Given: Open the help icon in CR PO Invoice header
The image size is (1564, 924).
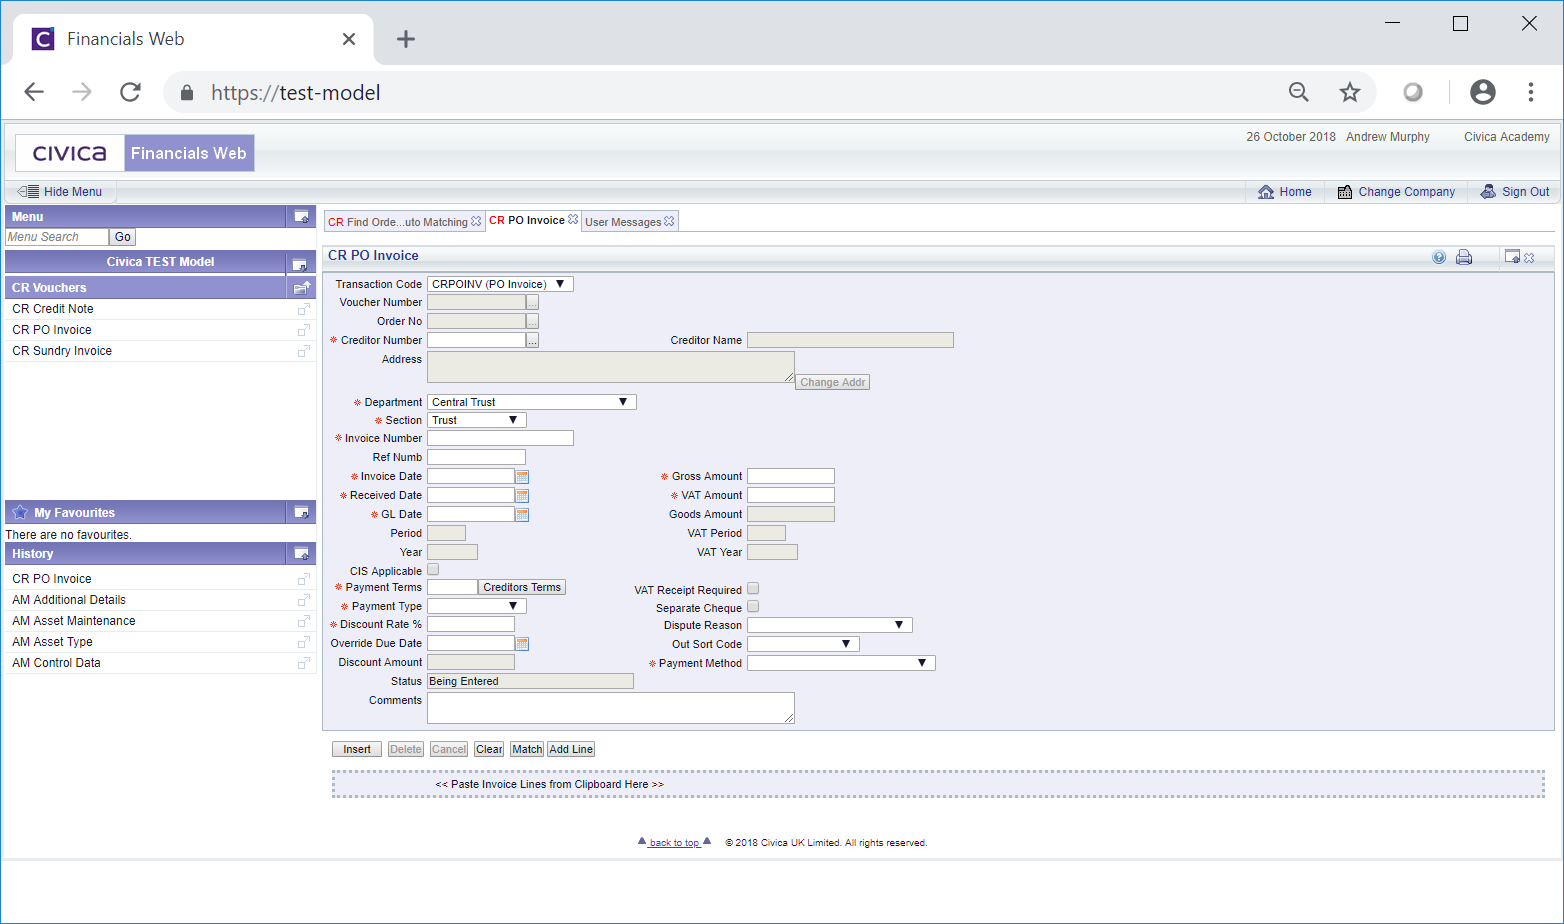Looking at the screenshot, I should tap(1439, 257).
